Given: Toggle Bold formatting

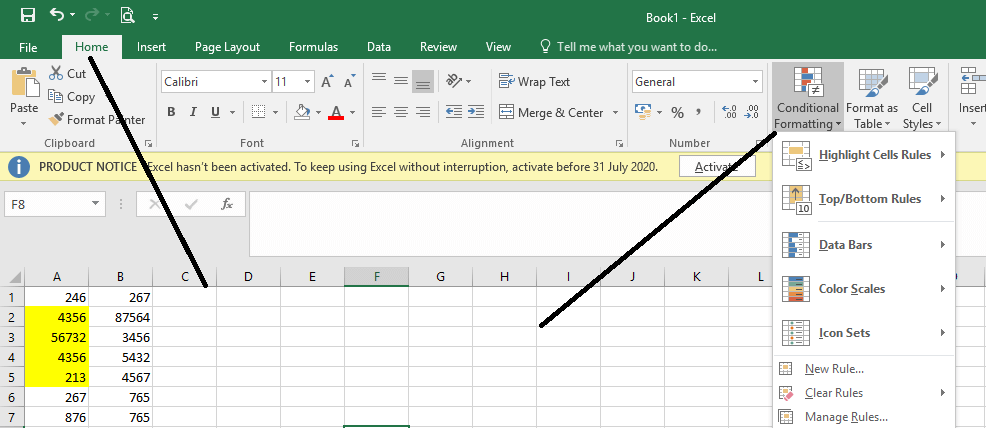Looking at the screenshot, I should click(171, 113).
